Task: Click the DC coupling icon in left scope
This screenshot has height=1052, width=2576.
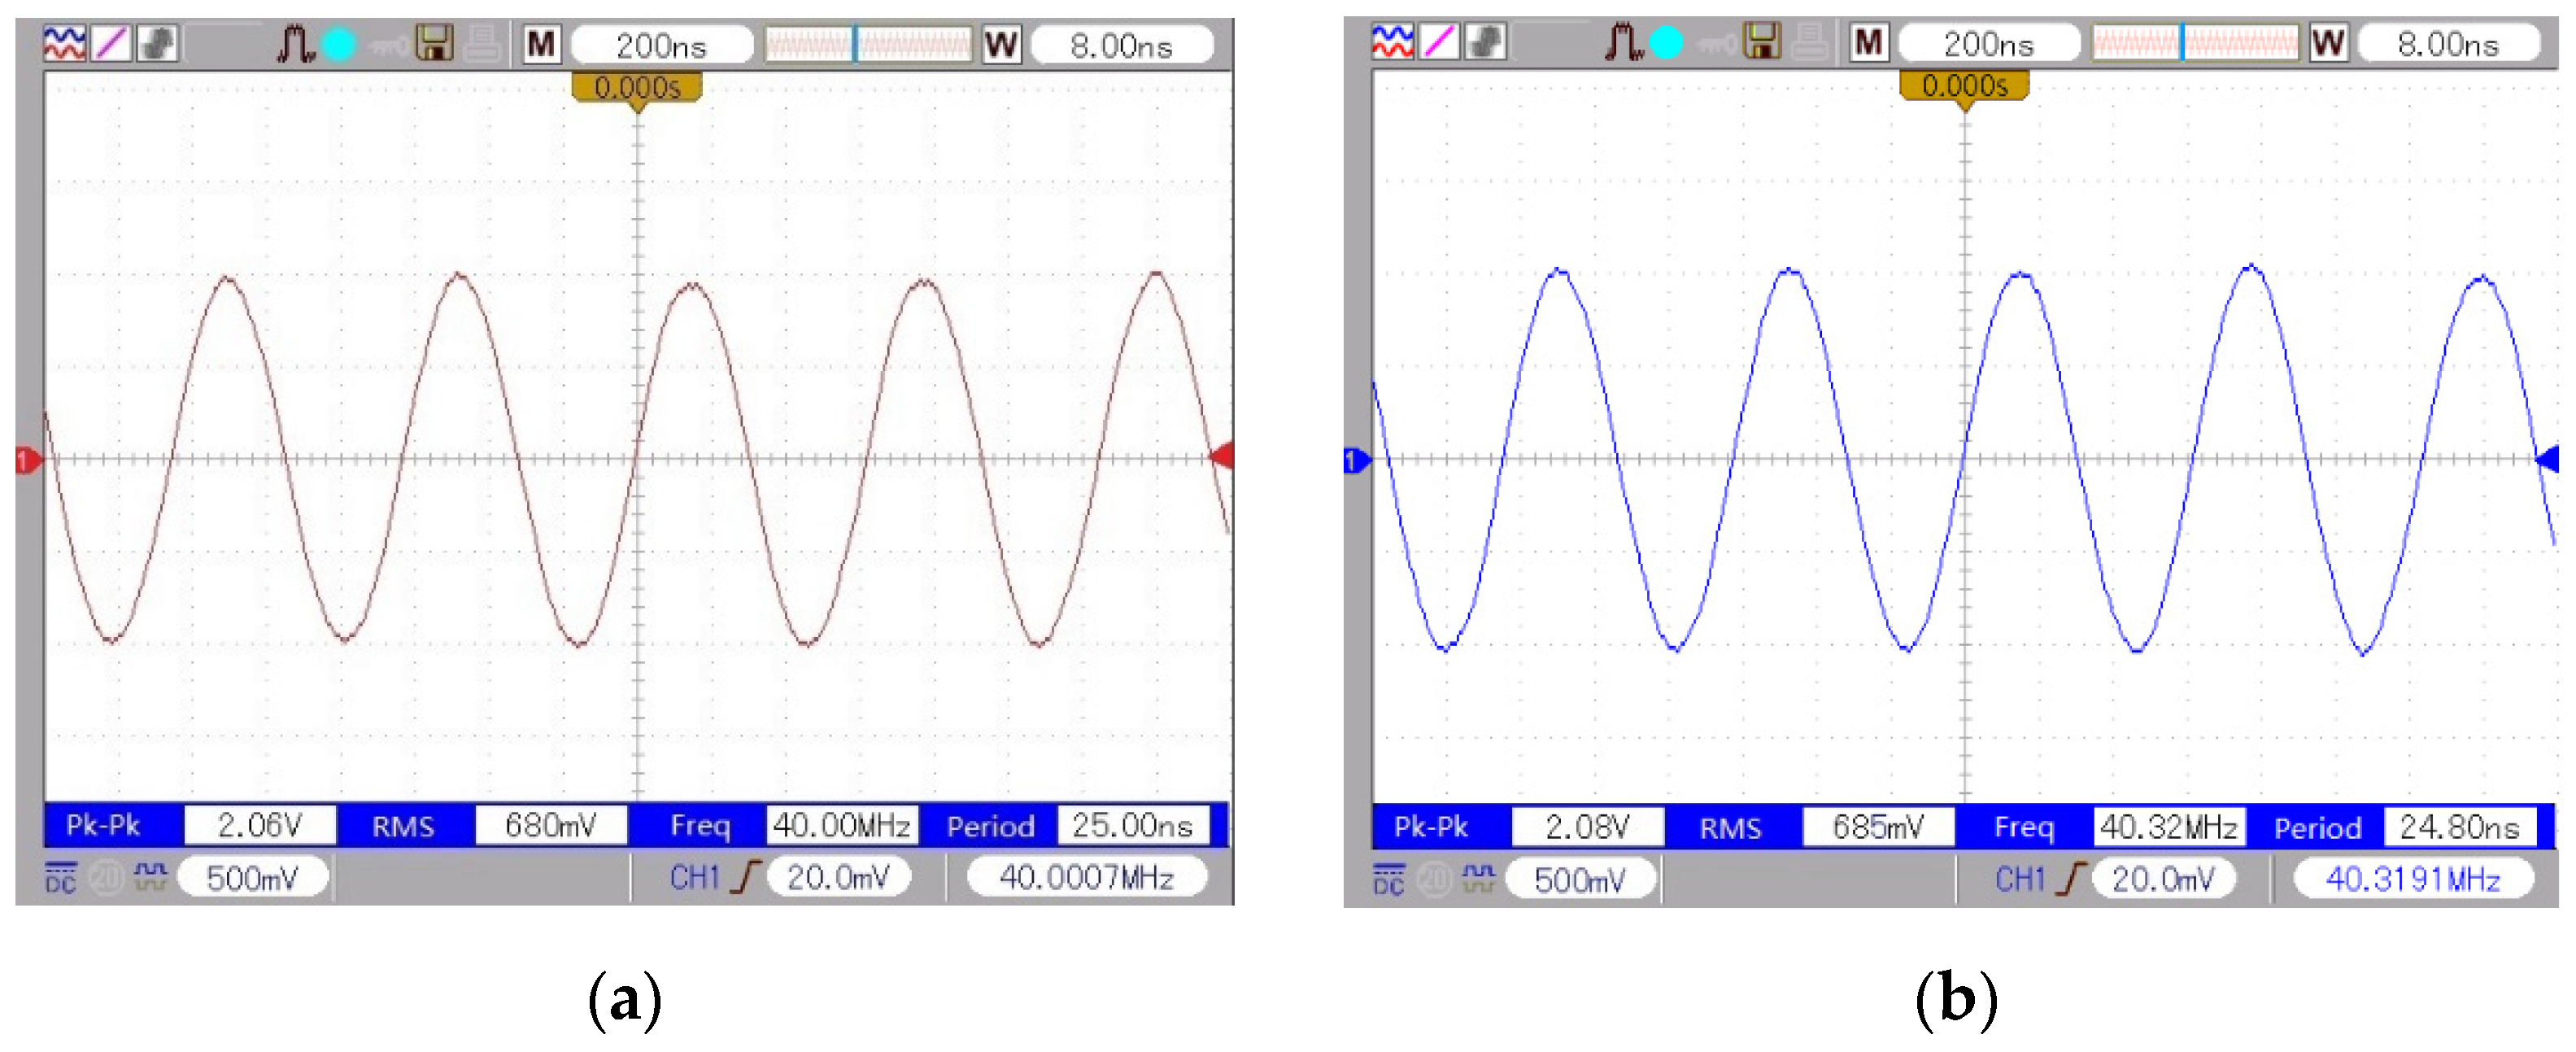Action: (x=60, y=877)
